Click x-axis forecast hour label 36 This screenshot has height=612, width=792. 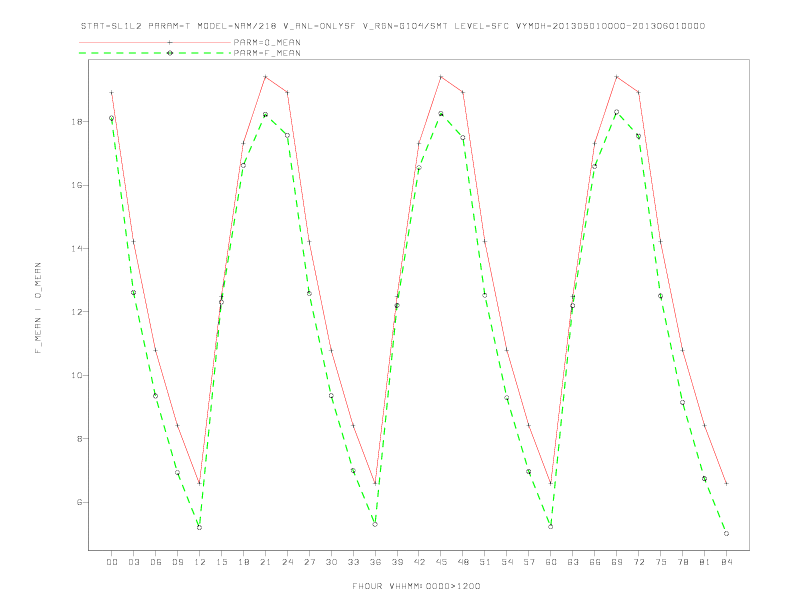[375, 562]
